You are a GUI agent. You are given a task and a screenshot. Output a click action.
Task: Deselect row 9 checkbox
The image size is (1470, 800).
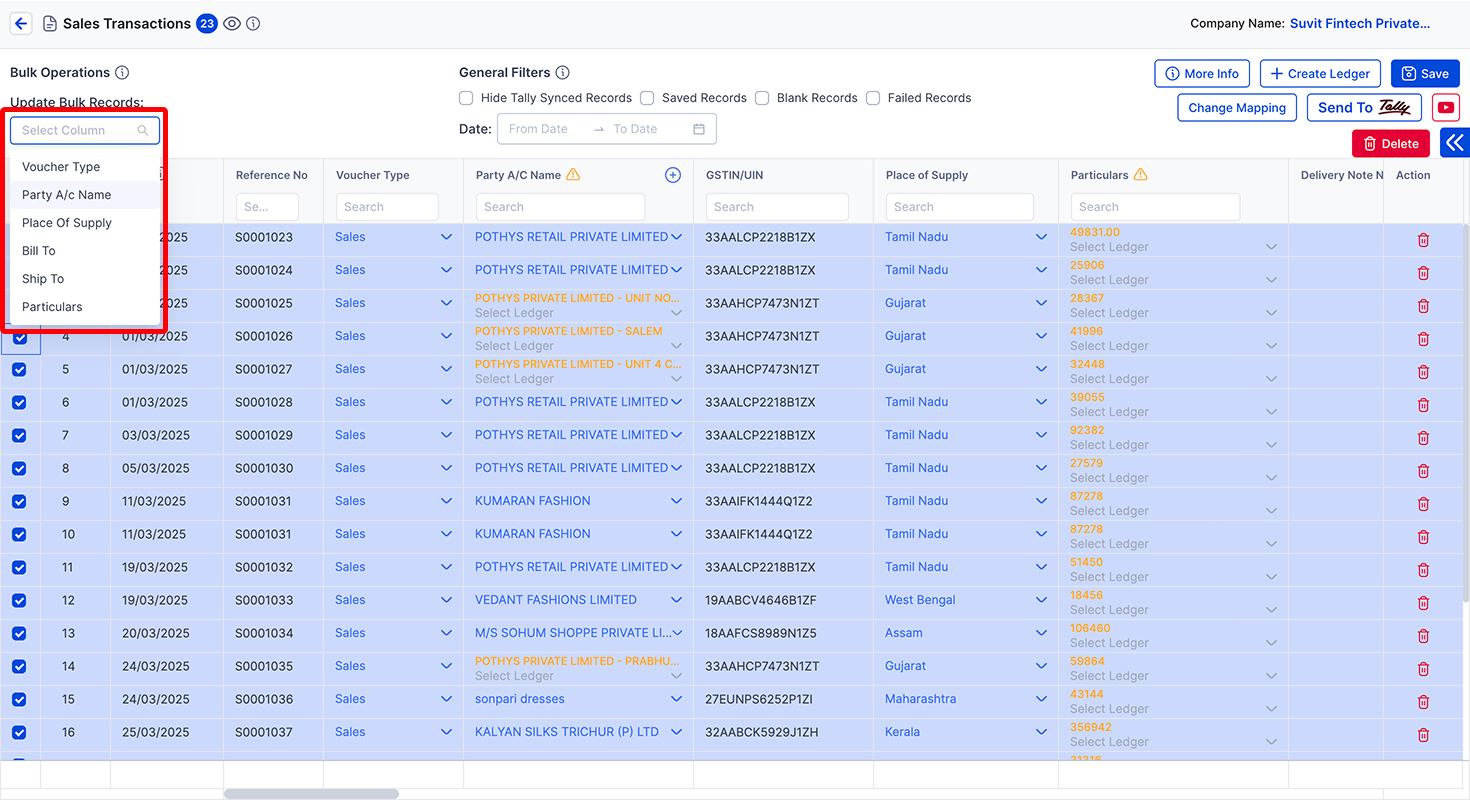[19, 502]
